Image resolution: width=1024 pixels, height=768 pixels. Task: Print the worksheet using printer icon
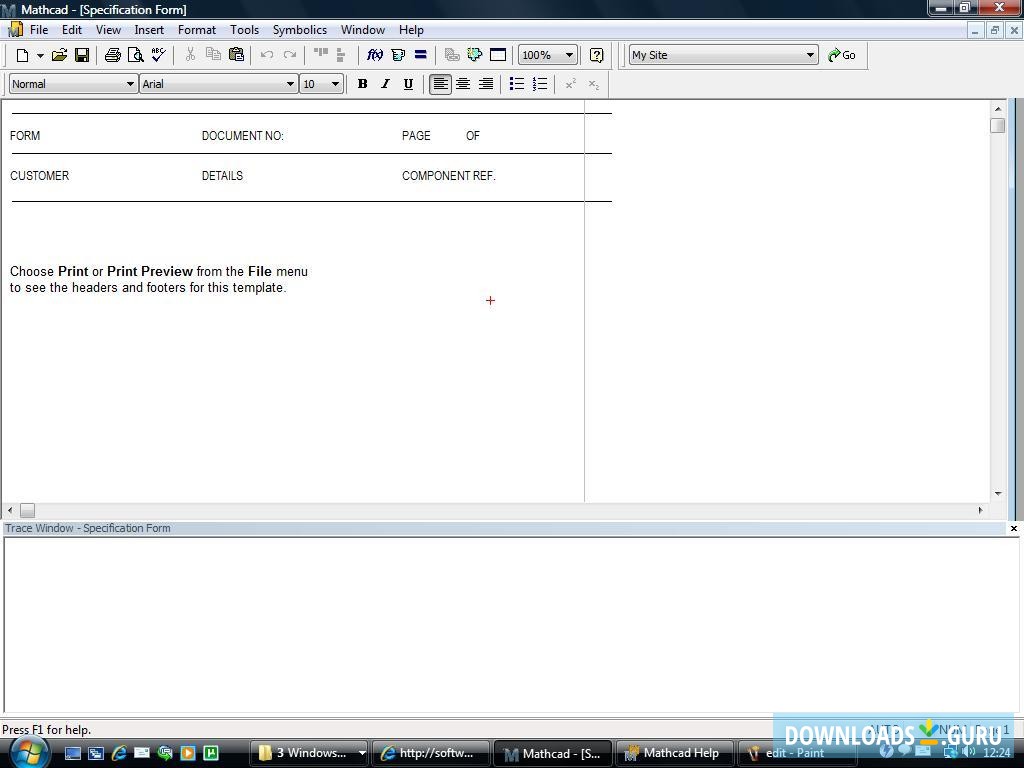point(113,56)
